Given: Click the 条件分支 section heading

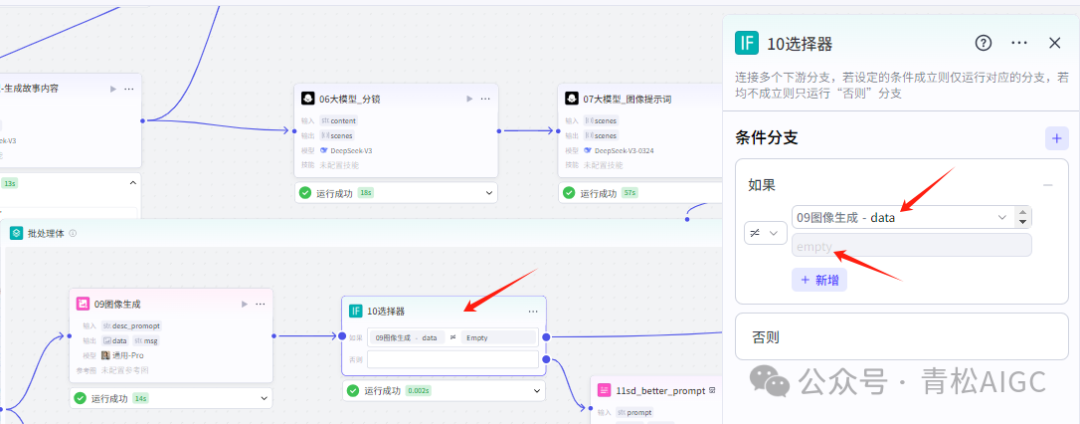Looking at the screenshot, I should coord(767,138).
